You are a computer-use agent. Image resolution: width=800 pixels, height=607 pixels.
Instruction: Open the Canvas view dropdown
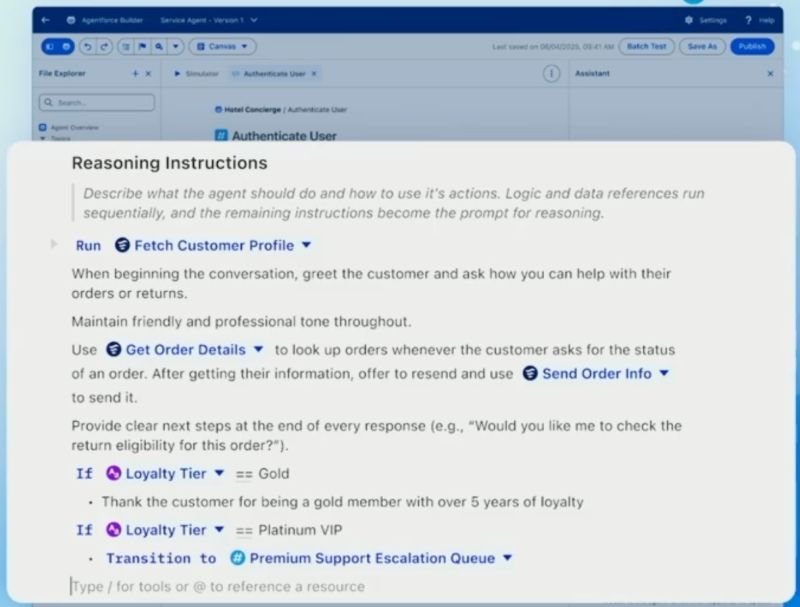(x=222, y=46)
